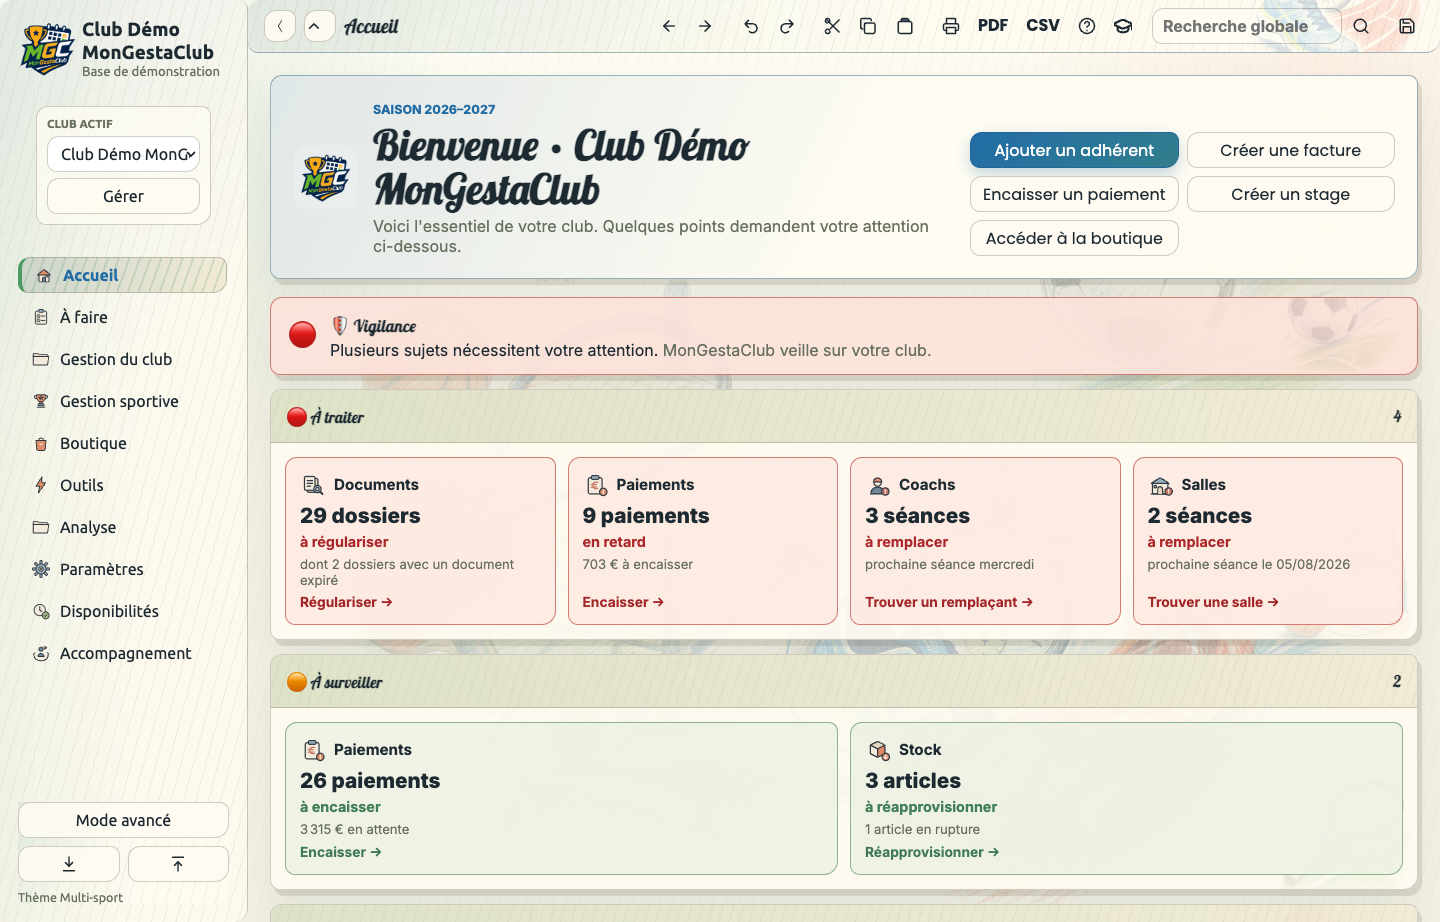This screenshot has height=922, width=1440.
Task: Open Outils in the sidebar
Action: pyautogui.click(x=123, y=485)
